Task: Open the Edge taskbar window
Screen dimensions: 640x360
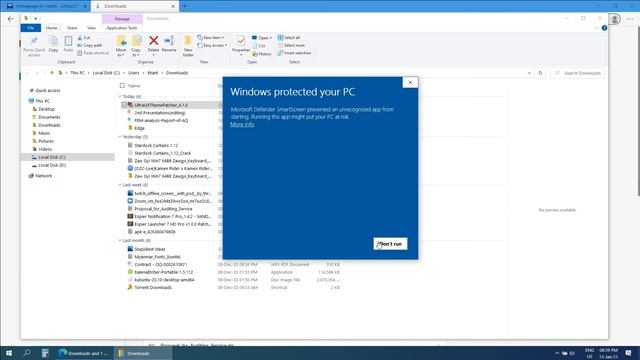Action: [84, 353]
